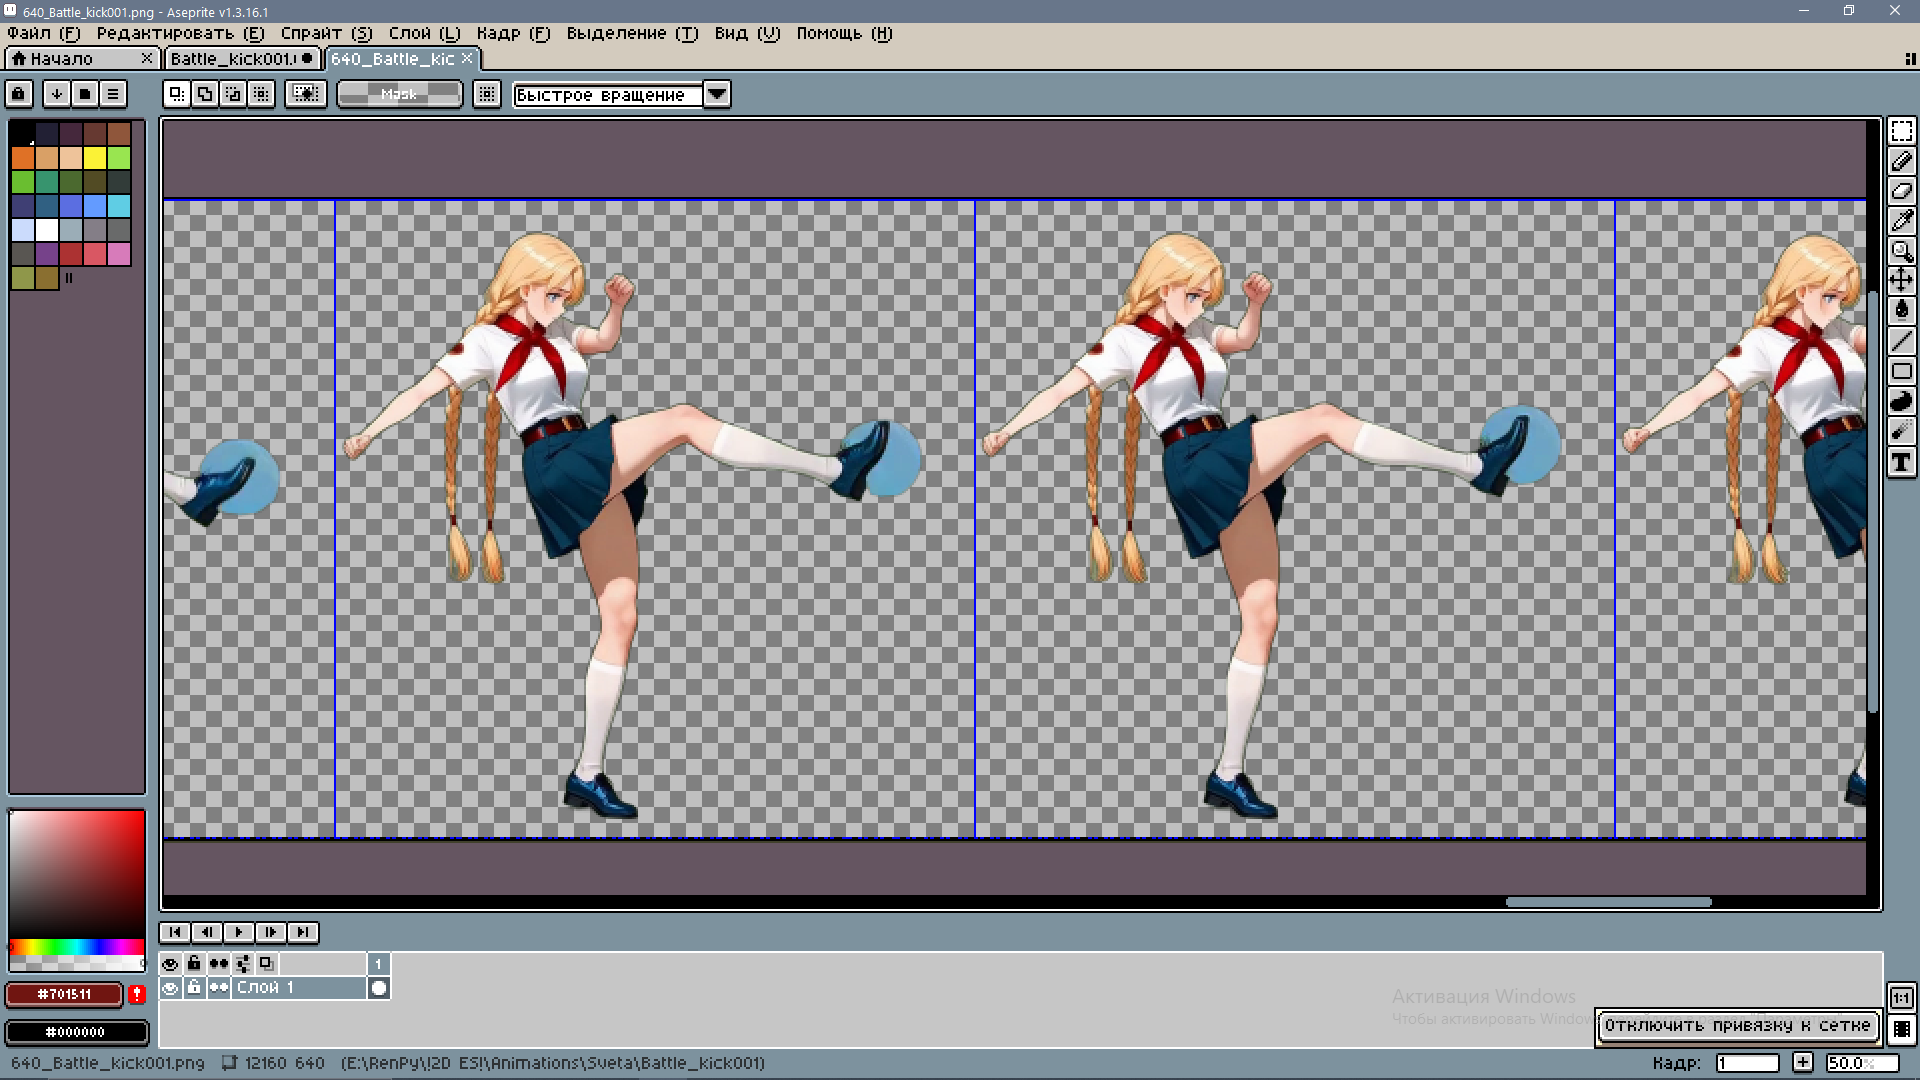Image resolution: width=1920 pixels, height=1080 pixels.
Task: Select the Rectangle shape tool
Action: (x=1901, y=371)
